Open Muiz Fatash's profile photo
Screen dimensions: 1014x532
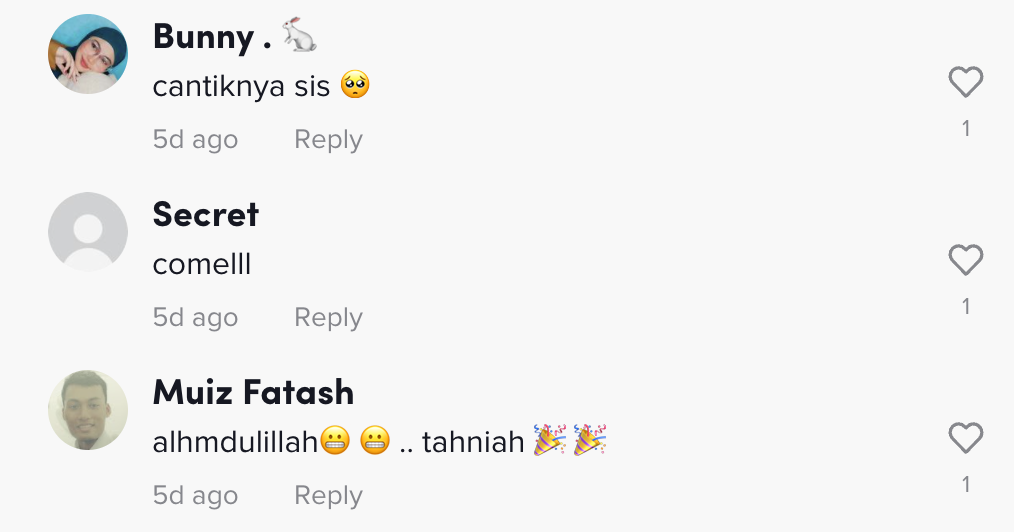pyautogui.click(x=88, y=410)
